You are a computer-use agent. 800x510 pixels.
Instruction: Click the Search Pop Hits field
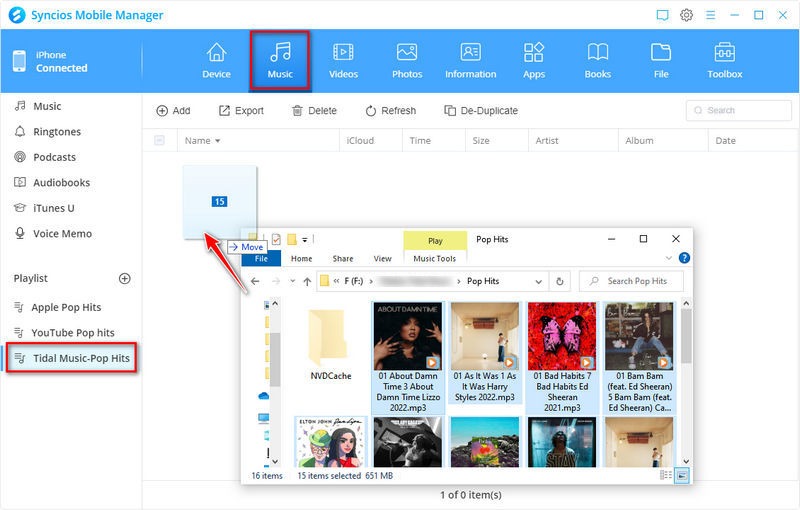tap(632, 281)
